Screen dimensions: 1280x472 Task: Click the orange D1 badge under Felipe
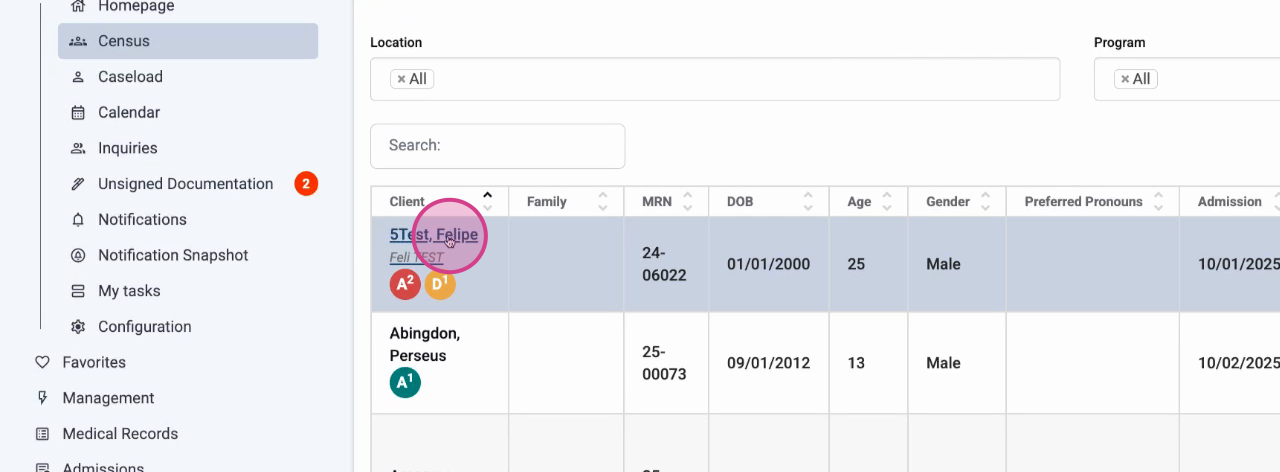[440, 285]
